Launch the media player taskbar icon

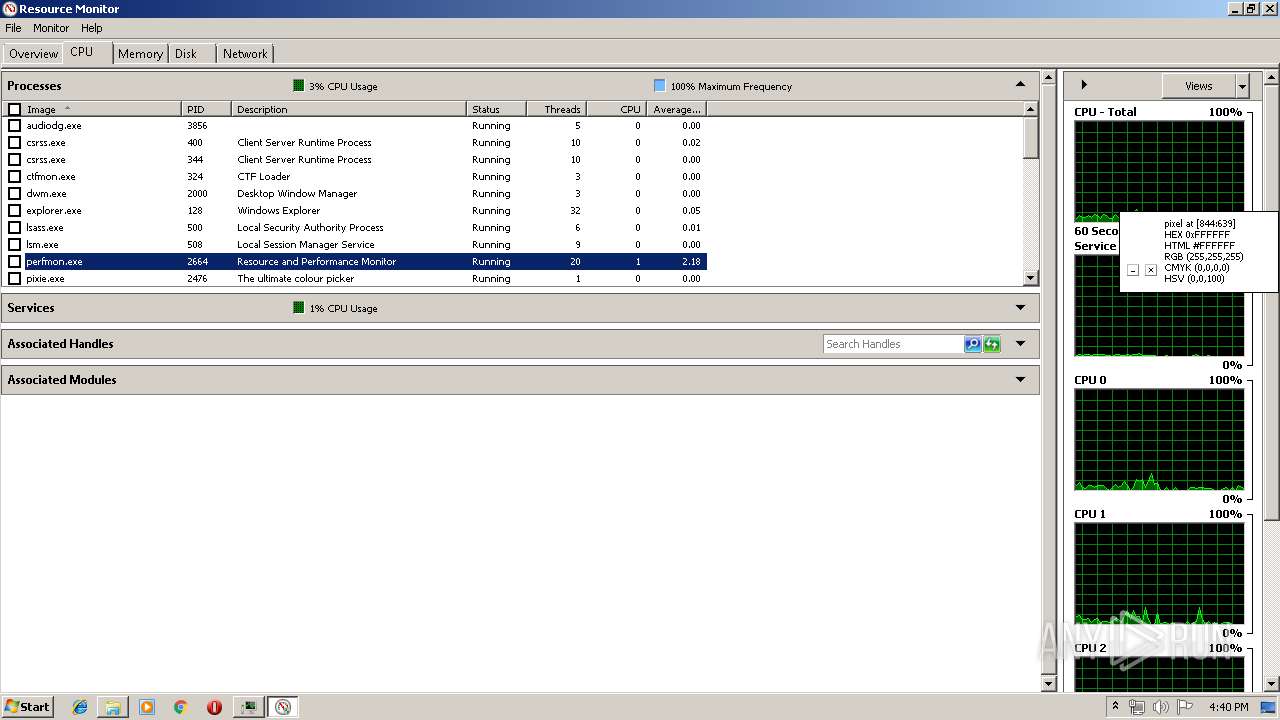point(147,707)
